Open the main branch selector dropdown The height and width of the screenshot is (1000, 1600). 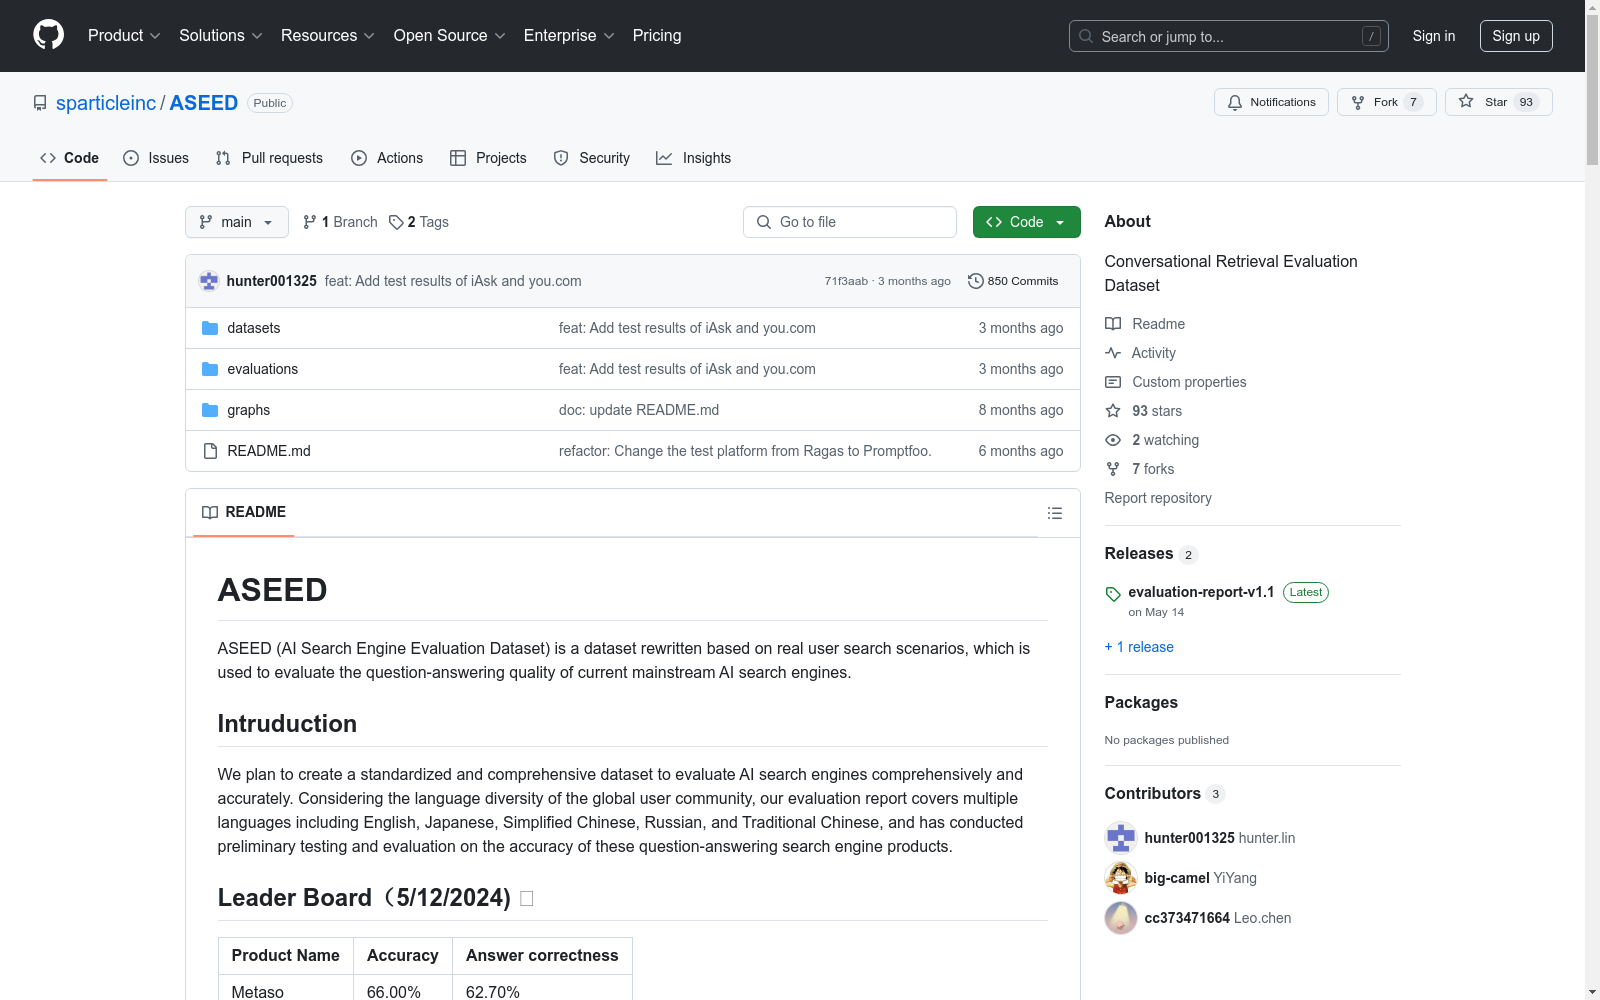237,222
